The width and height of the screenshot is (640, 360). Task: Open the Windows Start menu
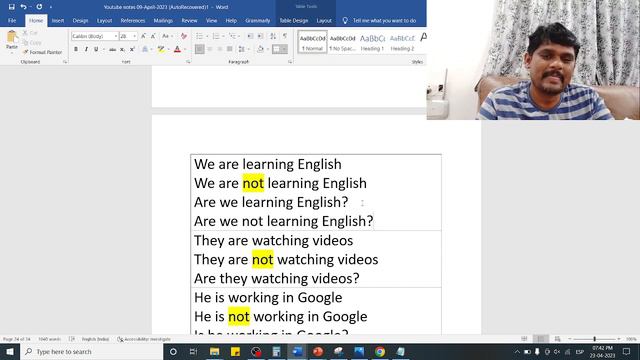click(x=10, y=351)
